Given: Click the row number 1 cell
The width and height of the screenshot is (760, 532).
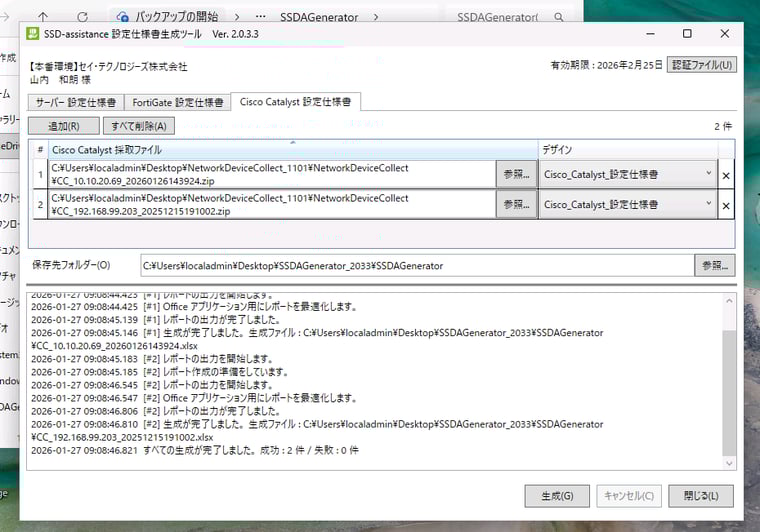Looking at the screenshot, I should point(40,174).
